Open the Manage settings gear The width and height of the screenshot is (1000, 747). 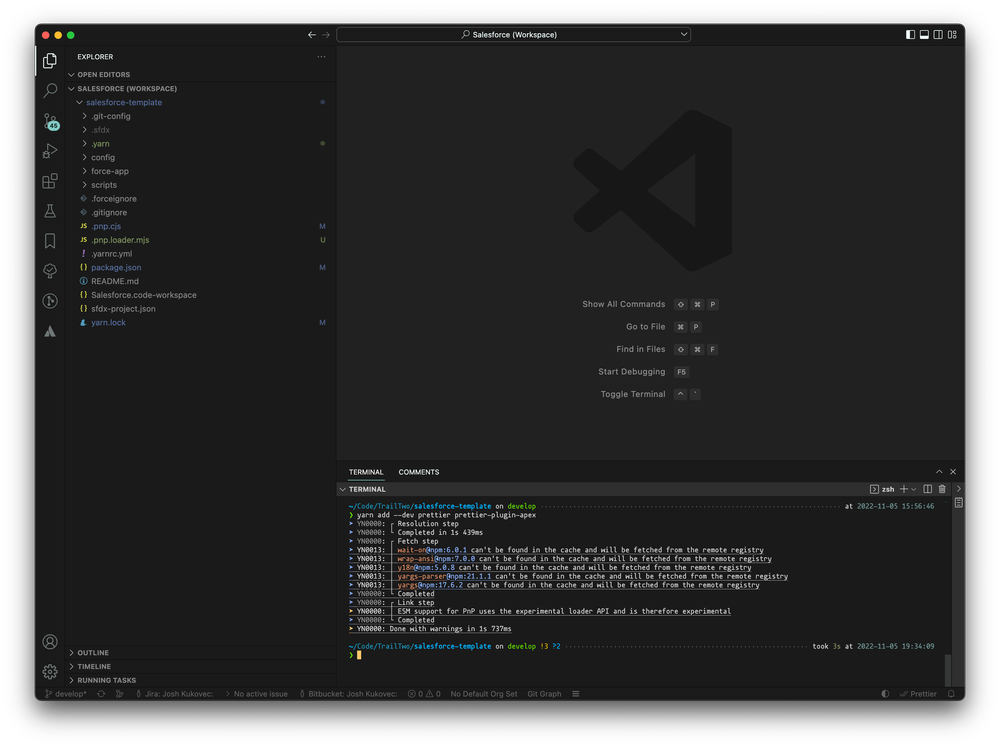click(x=50, y=672)
